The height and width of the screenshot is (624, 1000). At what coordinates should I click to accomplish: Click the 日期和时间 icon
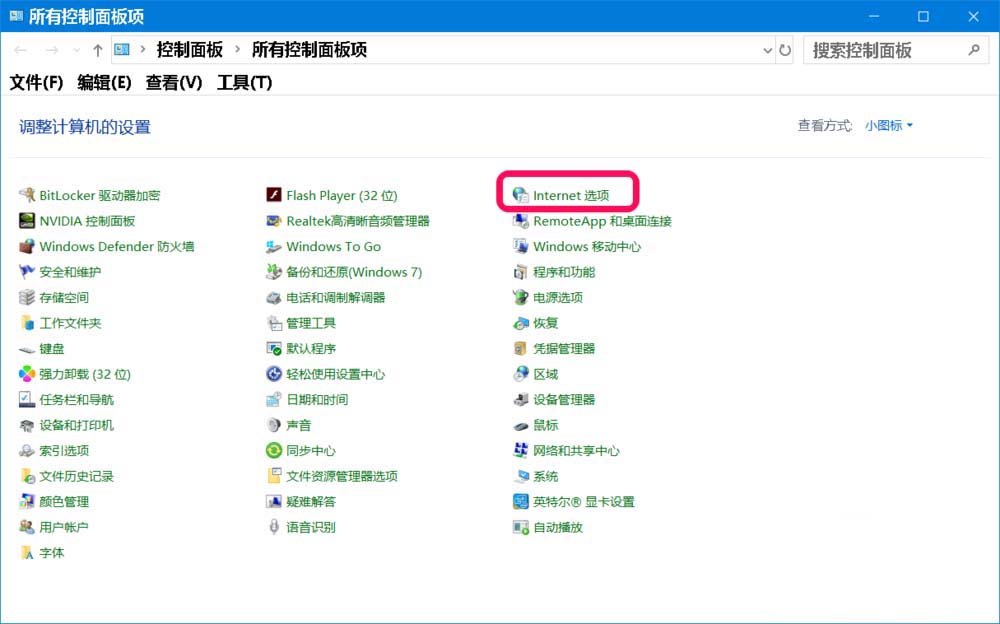tap(274, 399)
